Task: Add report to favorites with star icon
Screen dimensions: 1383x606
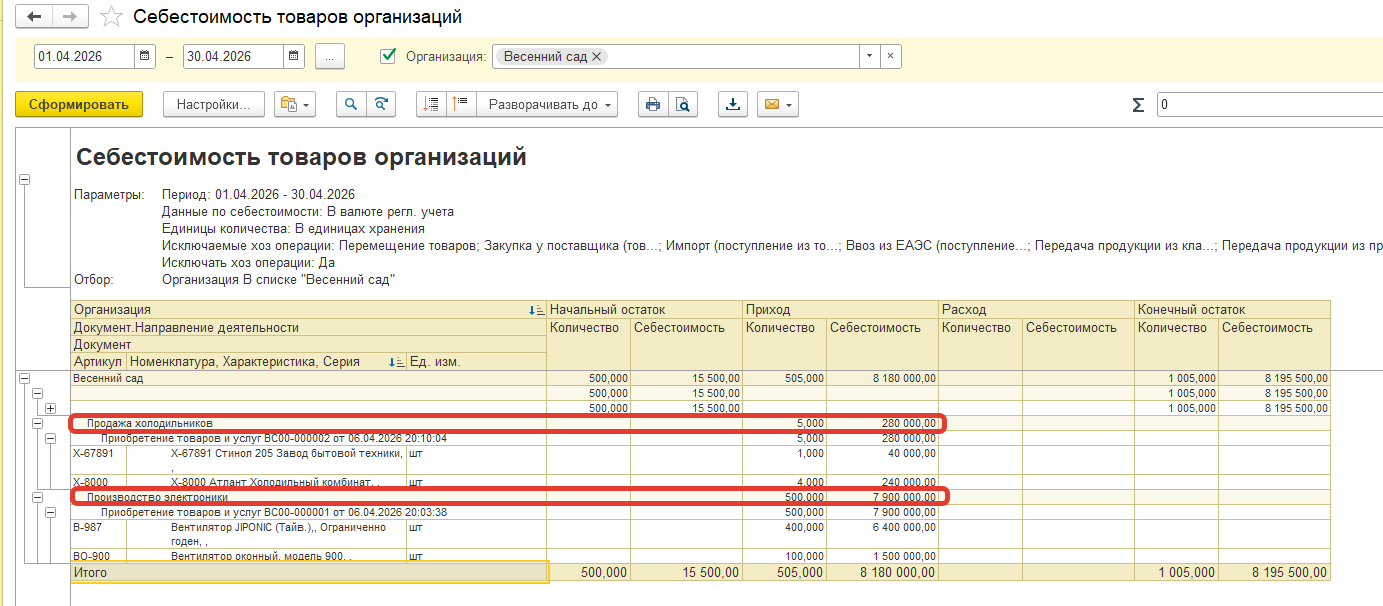Action: pyautogui.click(x=113, y=17)
